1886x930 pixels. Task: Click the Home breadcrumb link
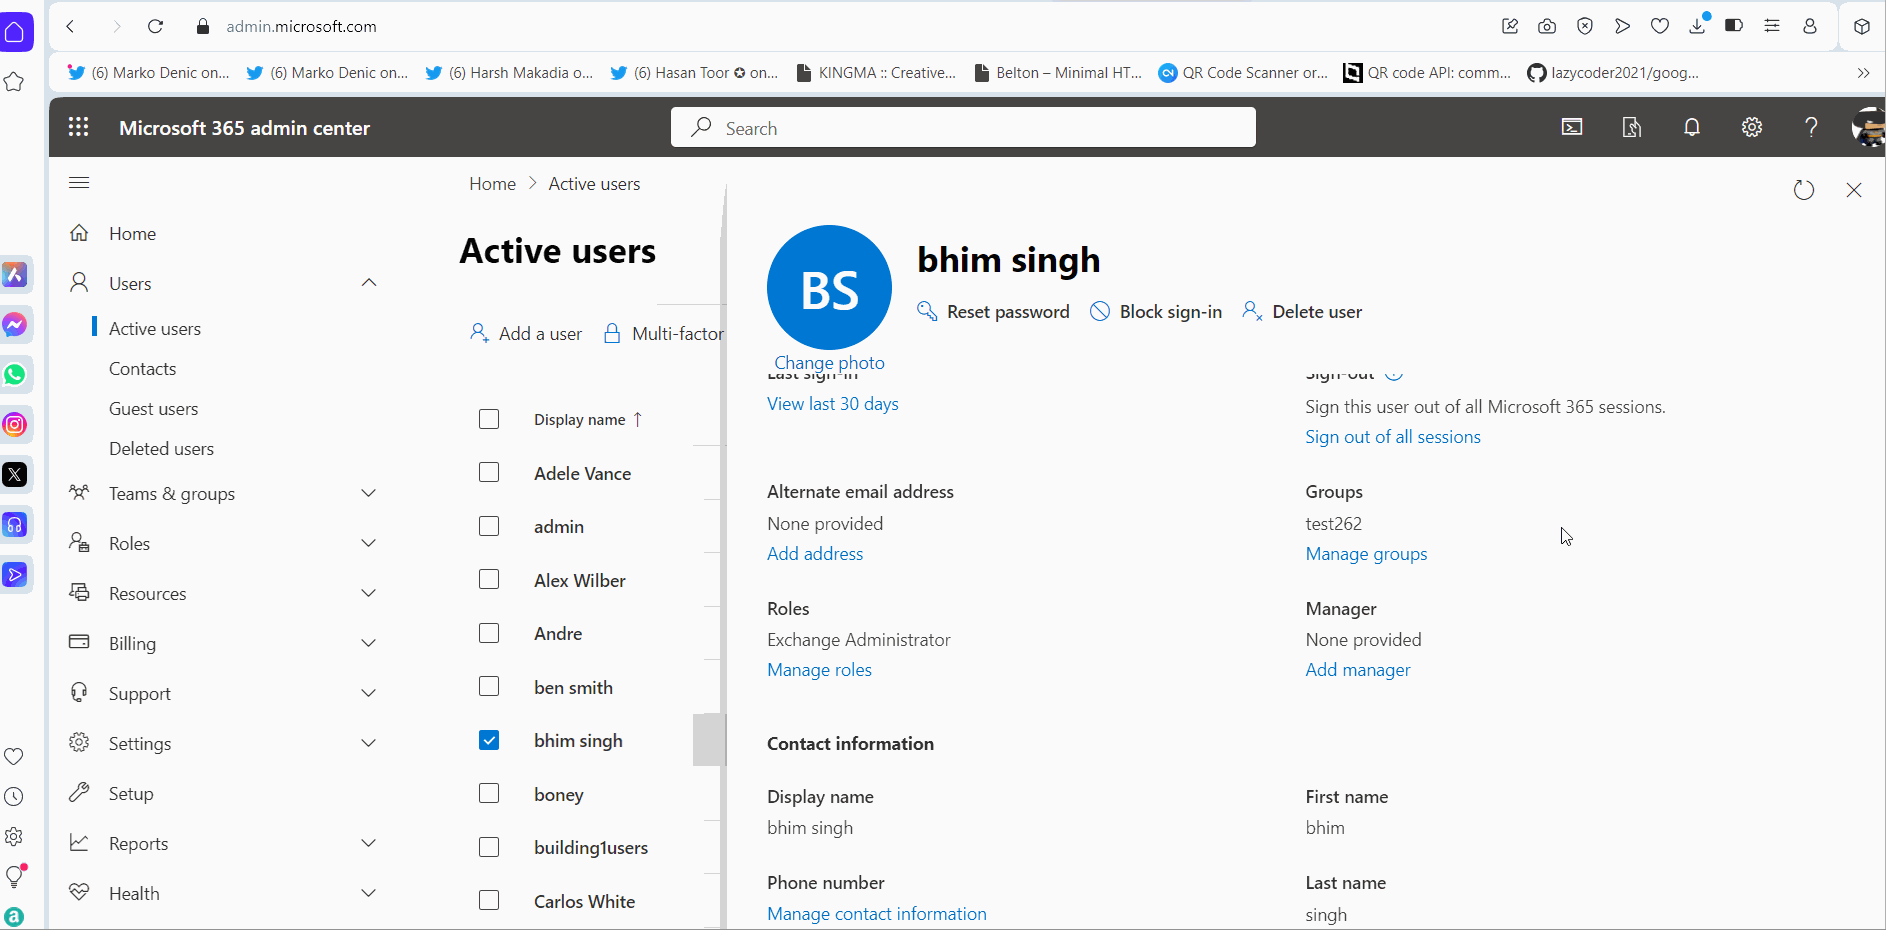pos(491,183)
